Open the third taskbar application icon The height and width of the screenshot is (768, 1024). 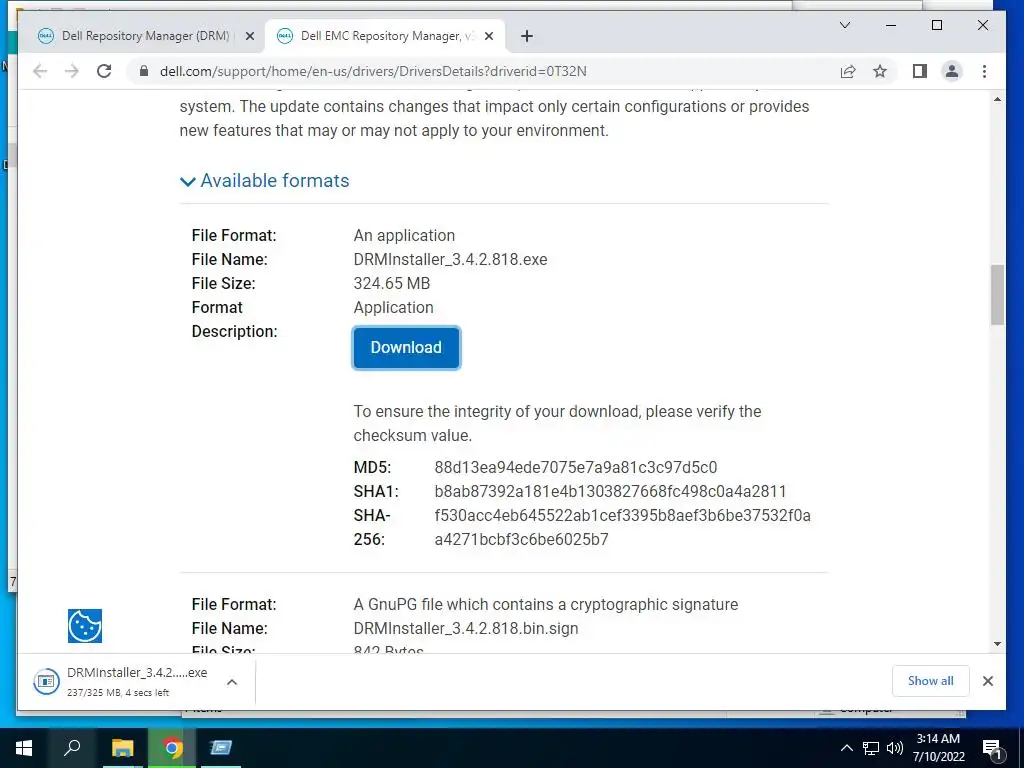point(221,748)
